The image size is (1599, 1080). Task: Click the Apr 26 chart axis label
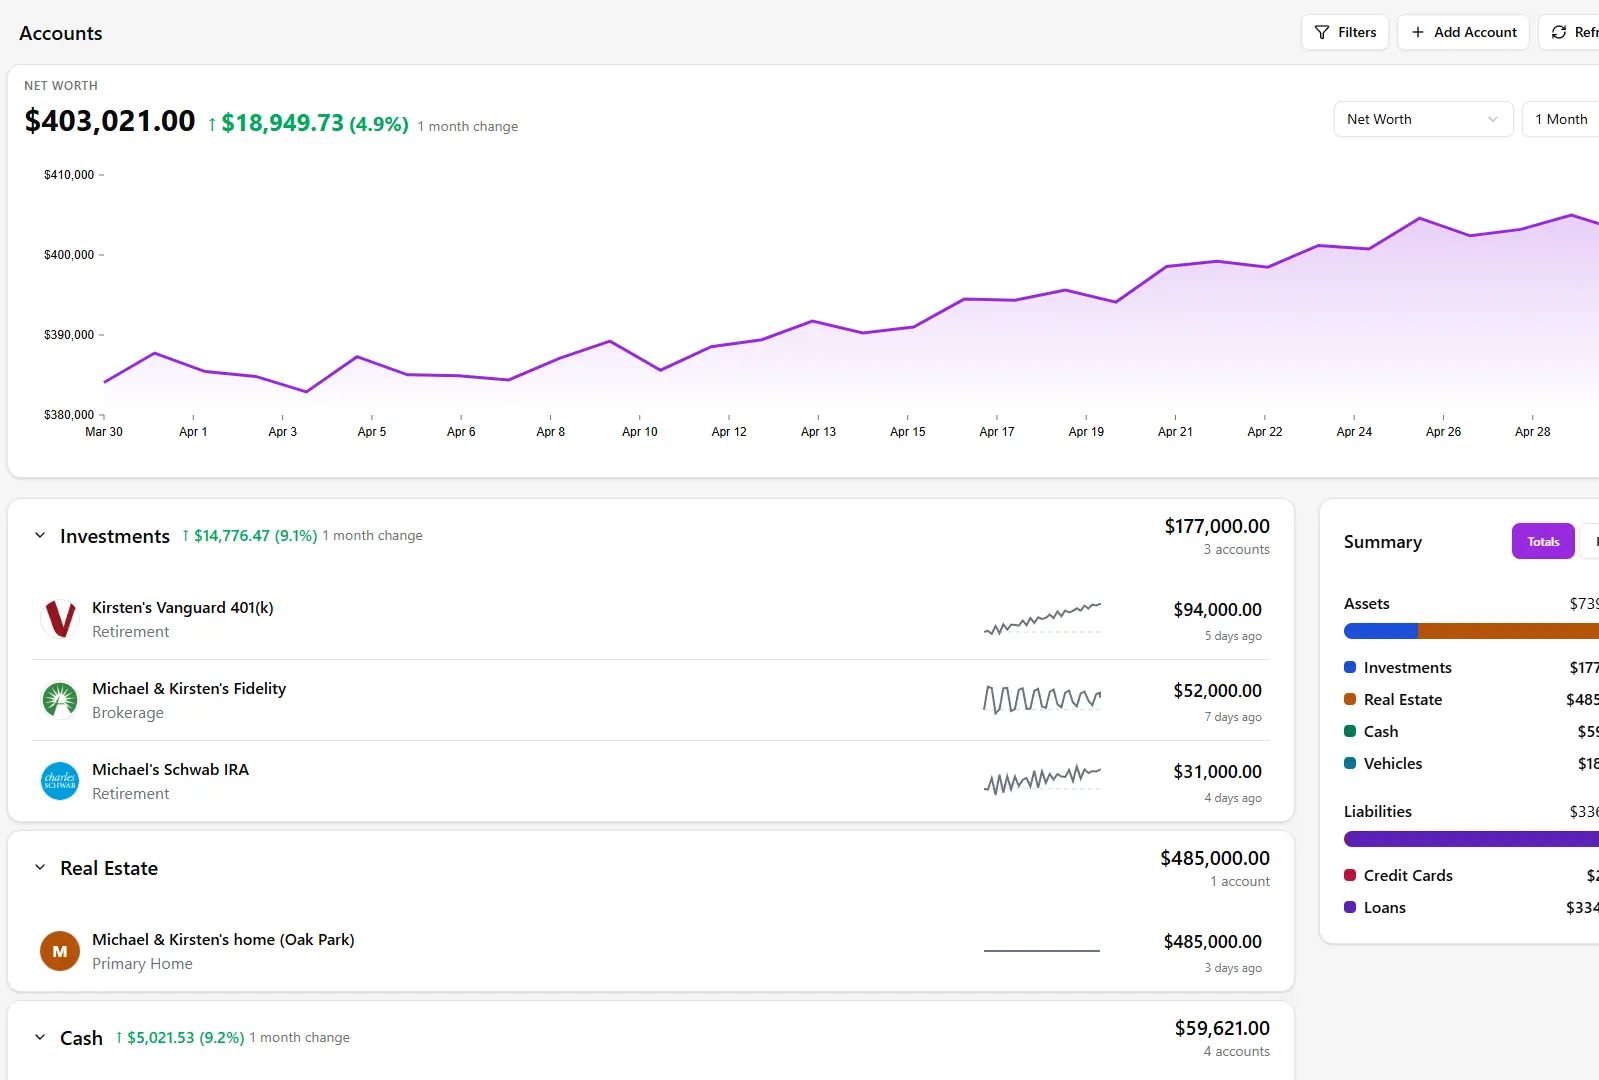pyautogui.click(x=1443, y=432)
